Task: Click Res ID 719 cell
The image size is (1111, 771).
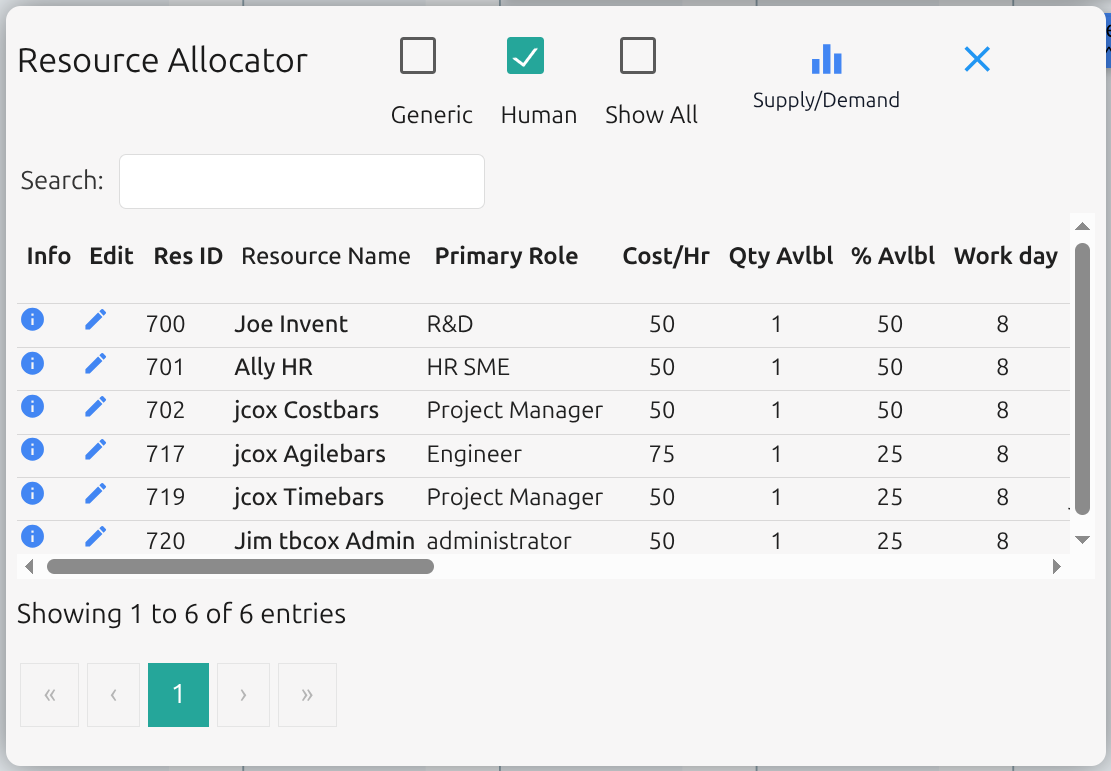Action: coord(165,497)
